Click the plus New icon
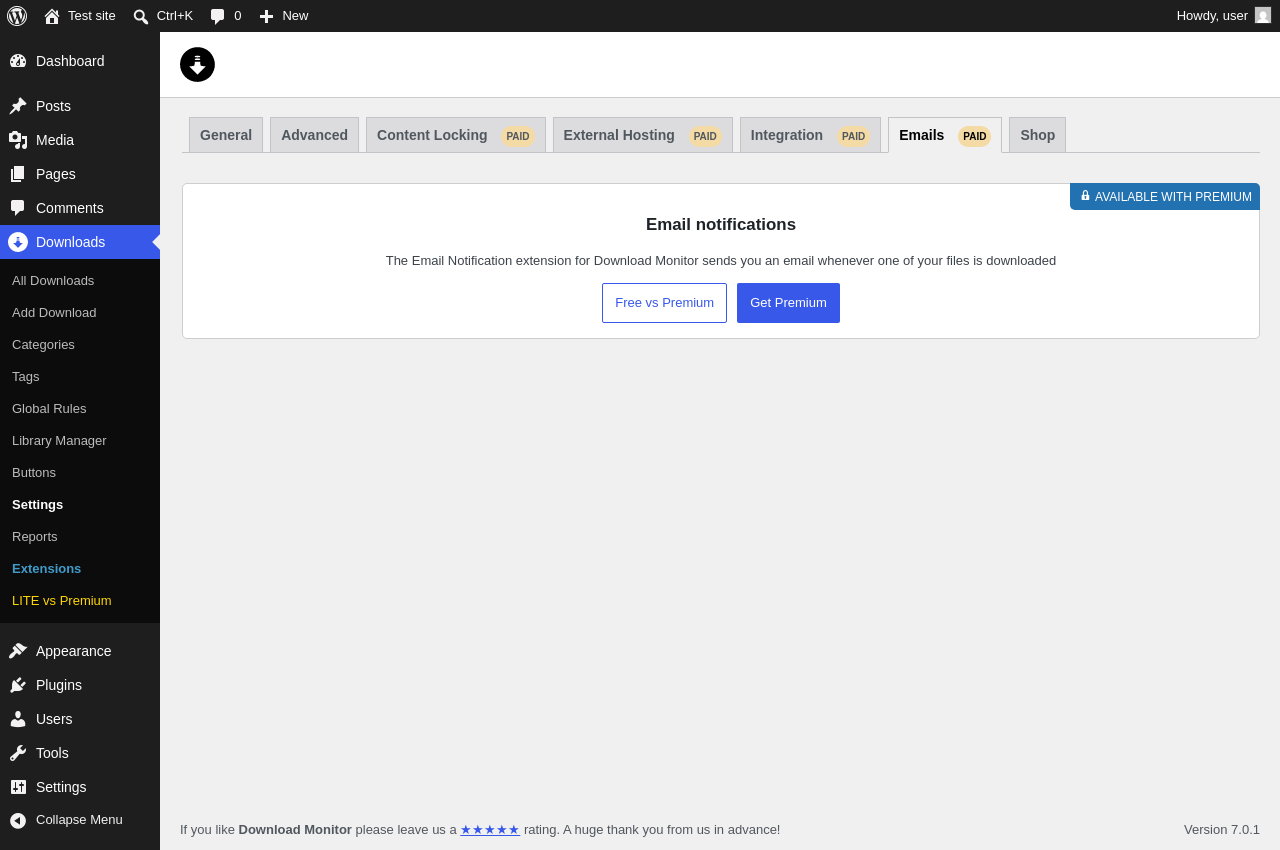1280x850 pixels. point(266,16)
